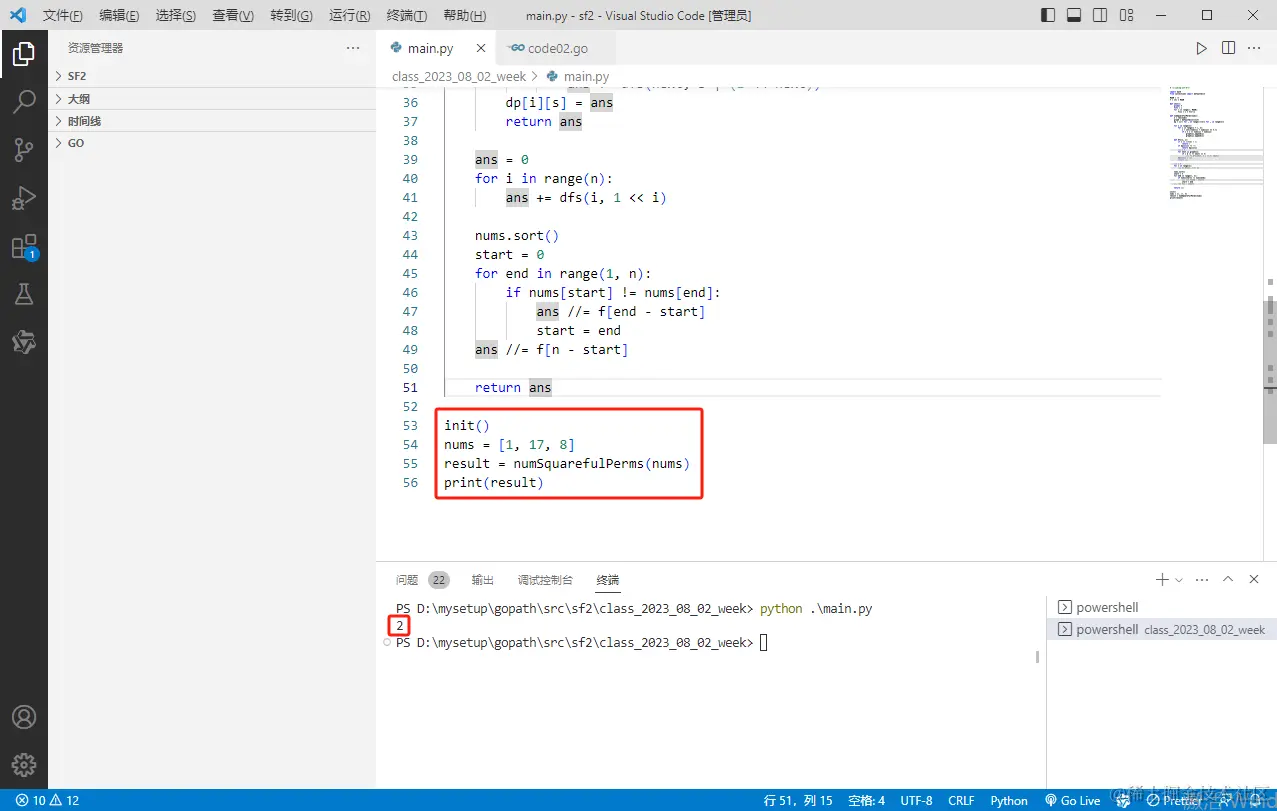Click the Go Live status bar item

click(x=1072, y=800)
